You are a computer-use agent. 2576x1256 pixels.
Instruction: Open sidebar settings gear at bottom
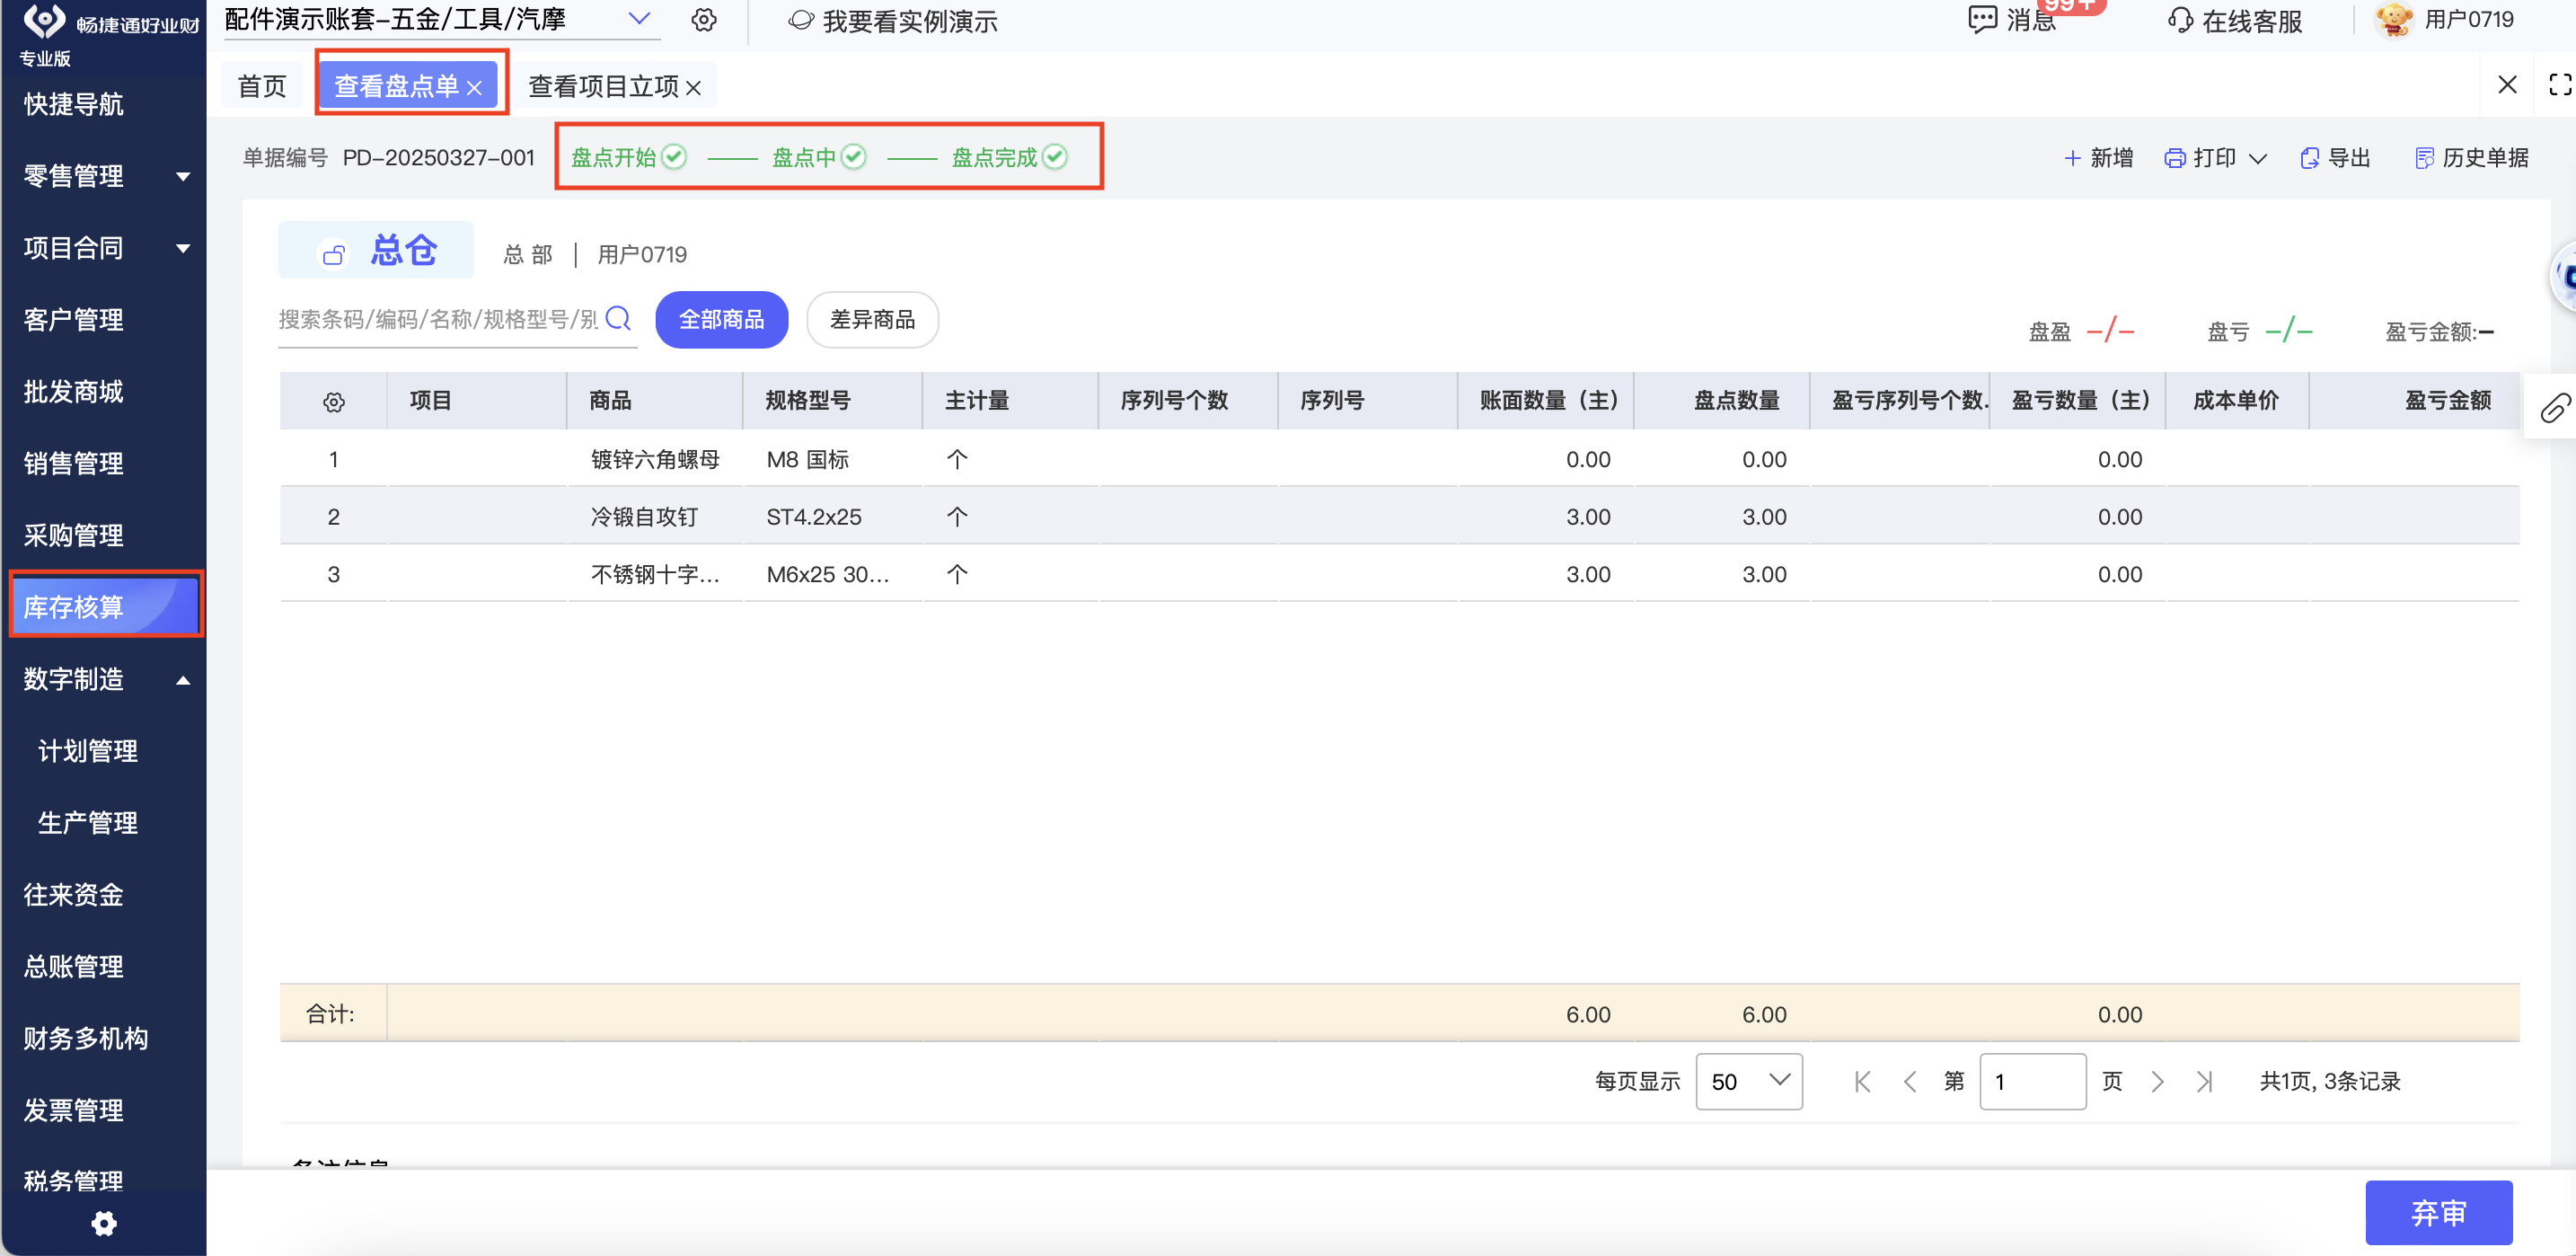pos(104,1223)
